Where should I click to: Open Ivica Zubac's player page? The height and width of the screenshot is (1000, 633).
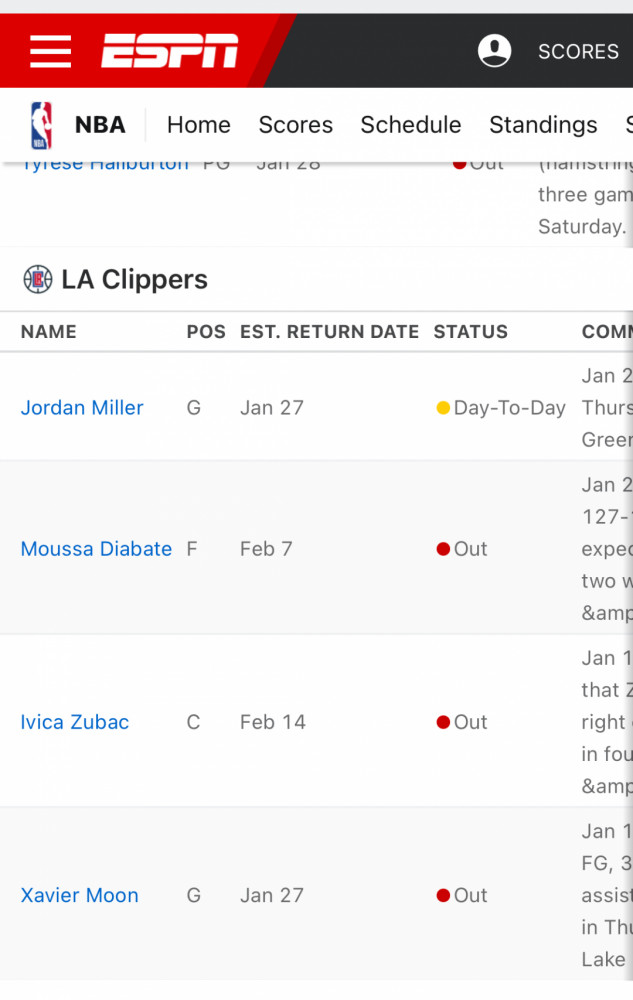(75, 722)
